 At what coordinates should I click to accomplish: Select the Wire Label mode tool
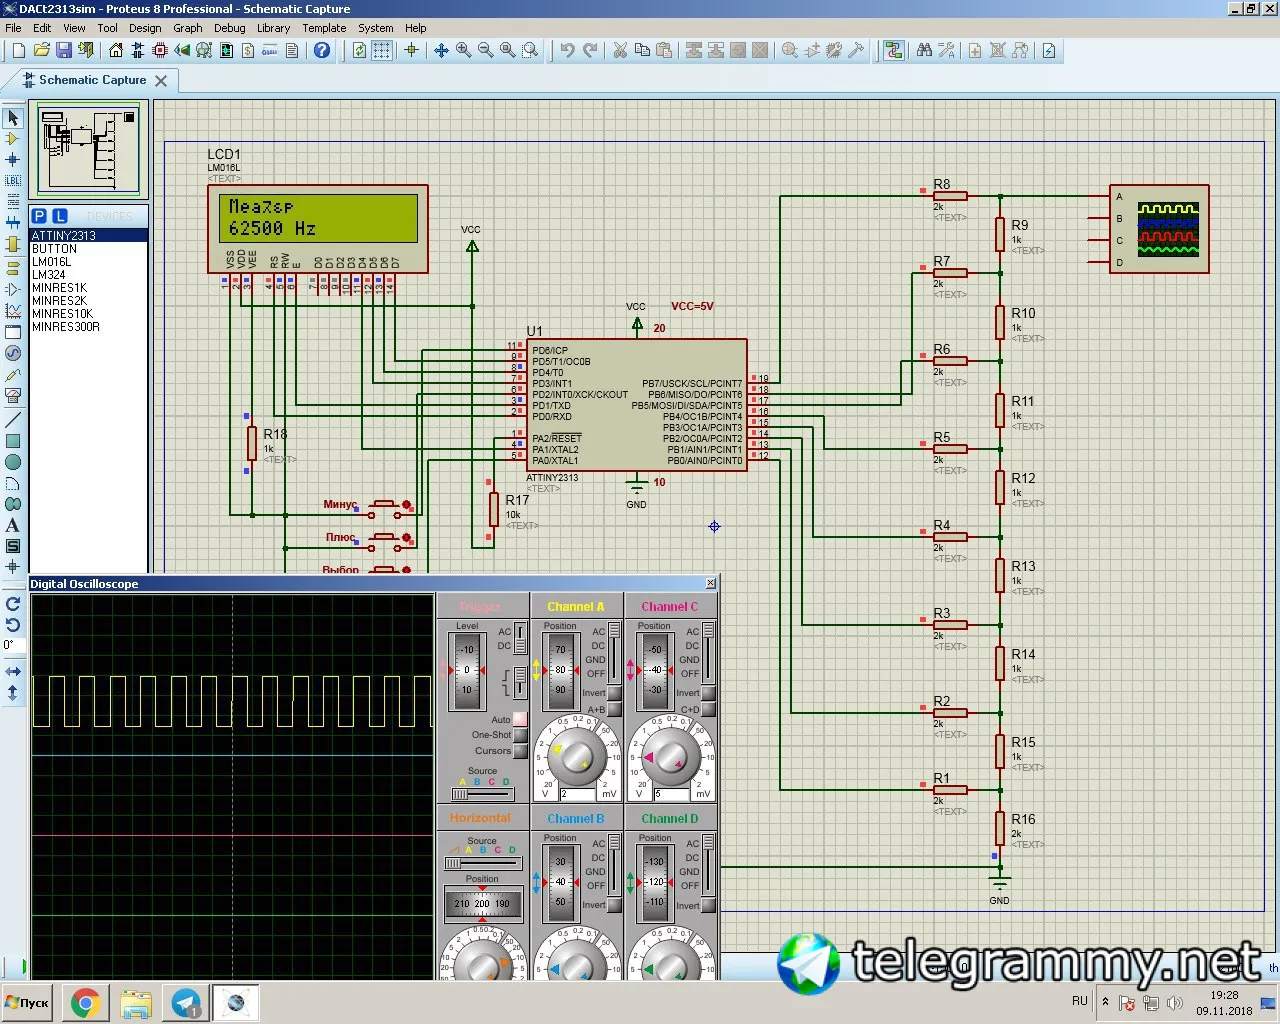13,180
